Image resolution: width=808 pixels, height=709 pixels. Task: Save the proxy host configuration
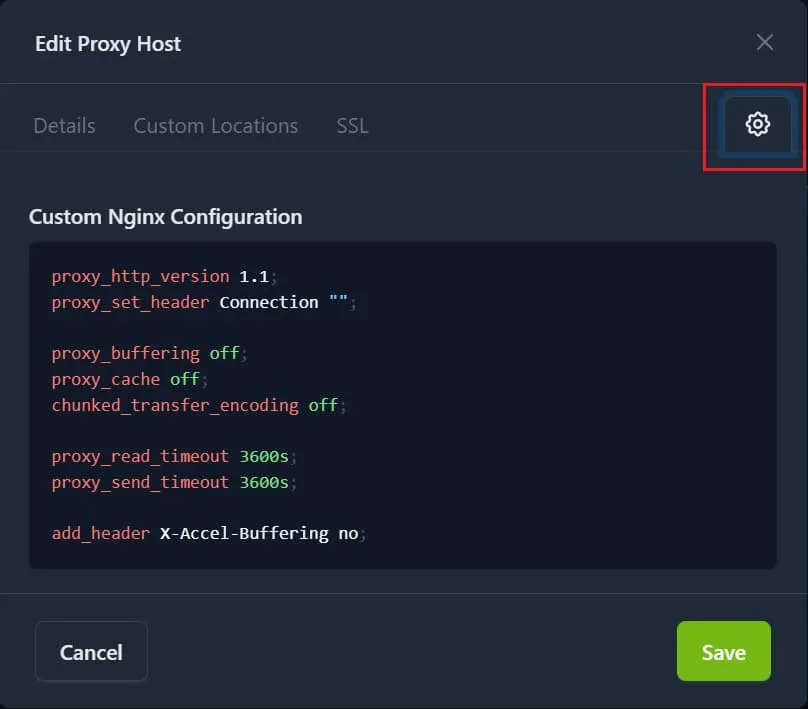[x=723, y=652]
